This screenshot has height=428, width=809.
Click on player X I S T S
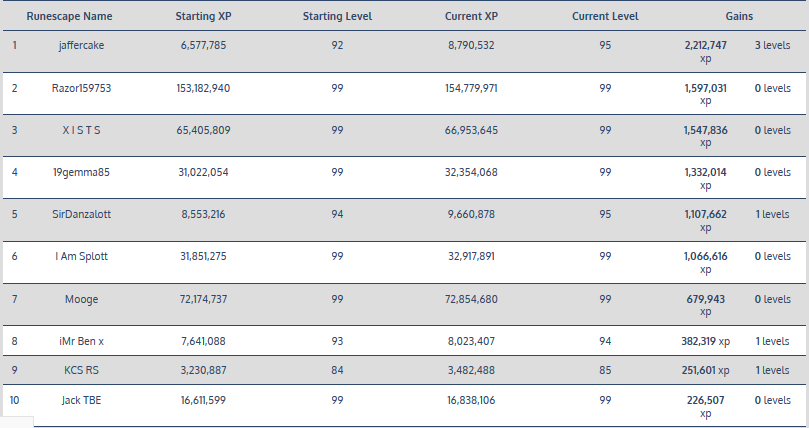(81, 130)
